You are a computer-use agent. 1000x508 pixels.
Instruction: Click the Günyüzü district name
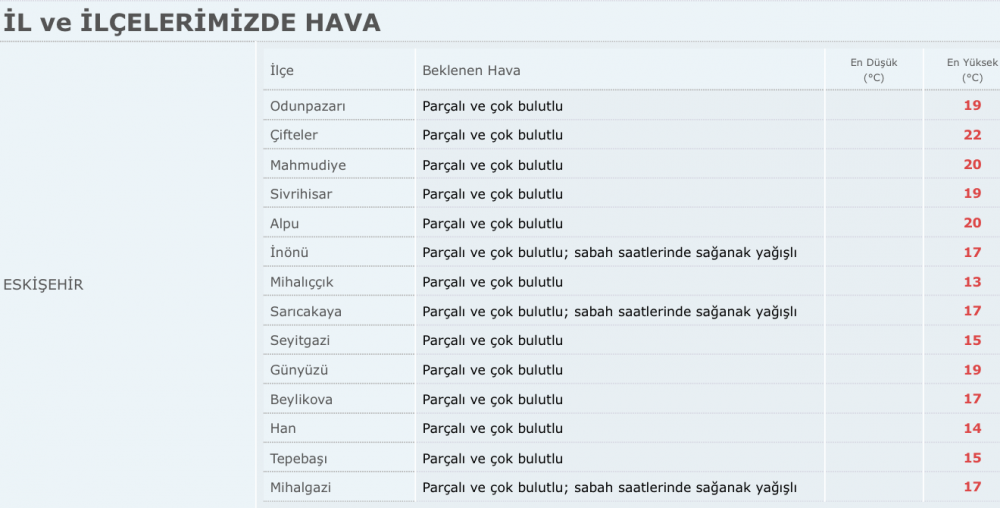coord(298,370)
